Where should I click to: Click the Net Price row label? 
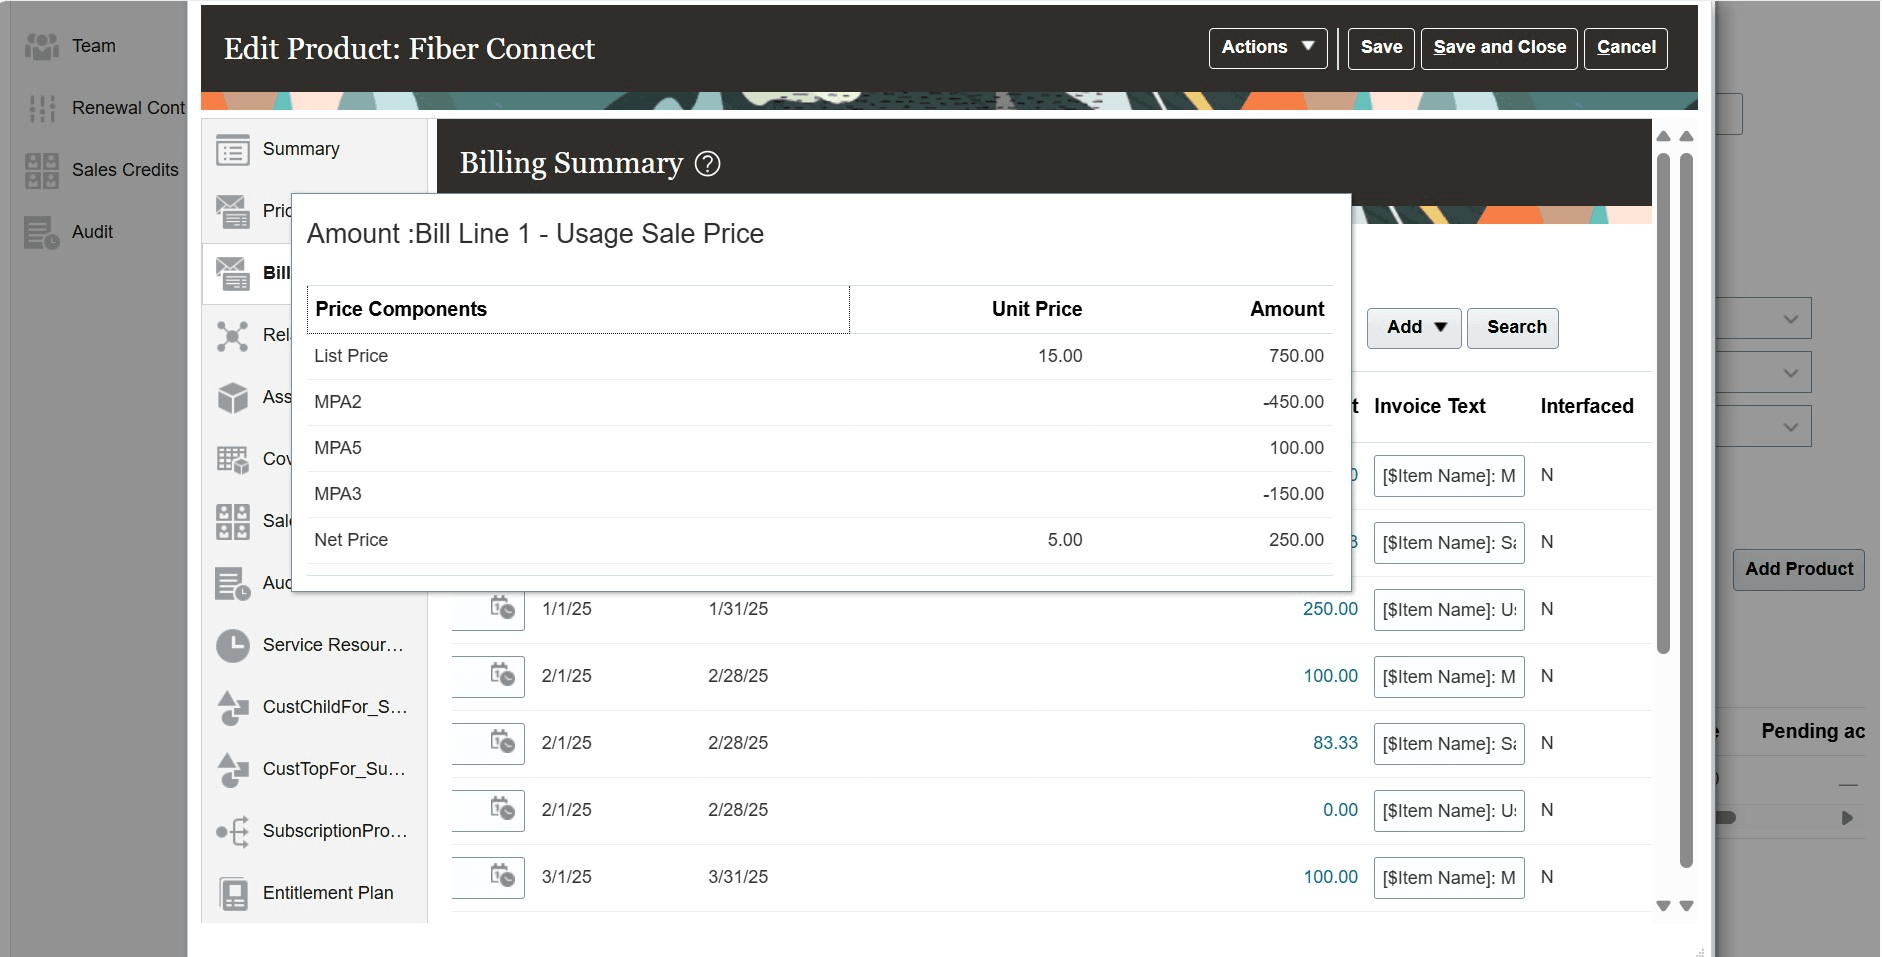pos(351,540)
